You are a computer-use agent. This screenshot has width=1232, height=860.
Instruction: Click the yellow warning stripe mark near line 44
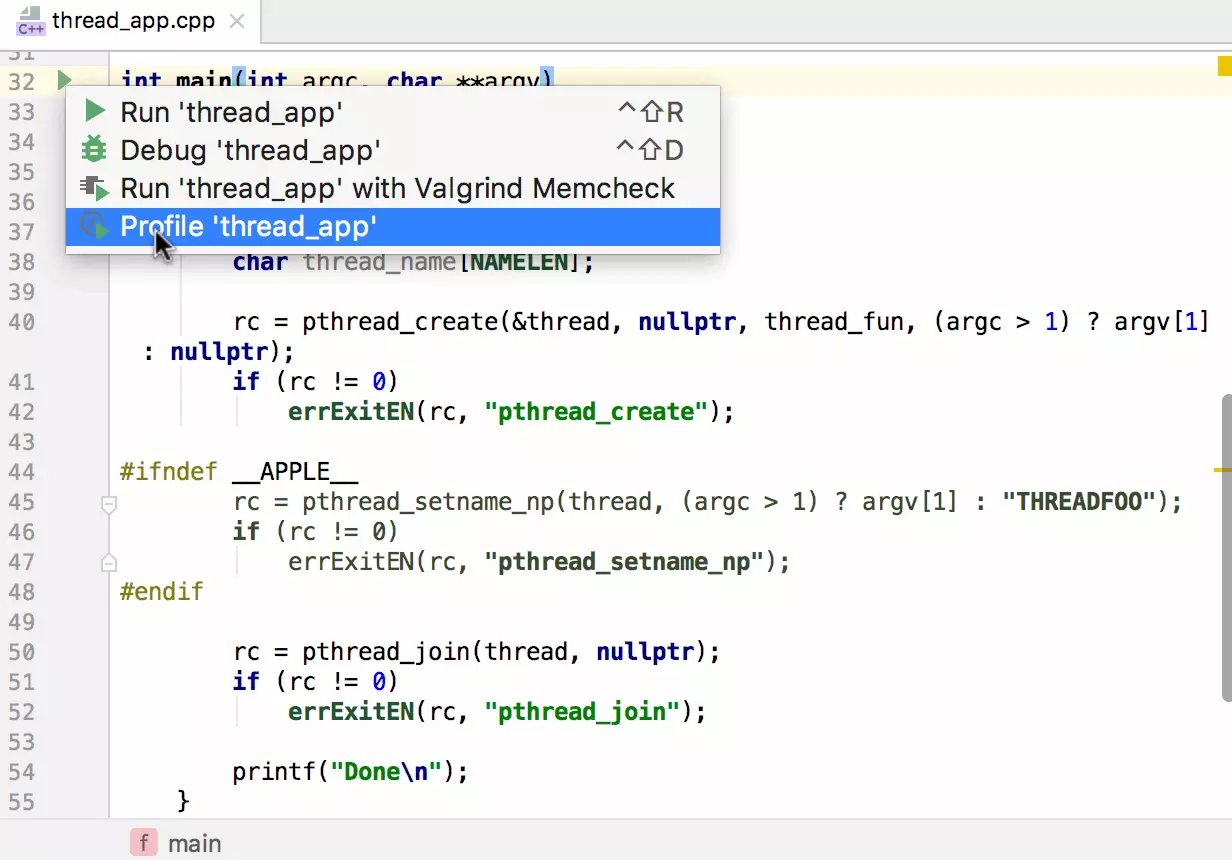[1223, 468]
